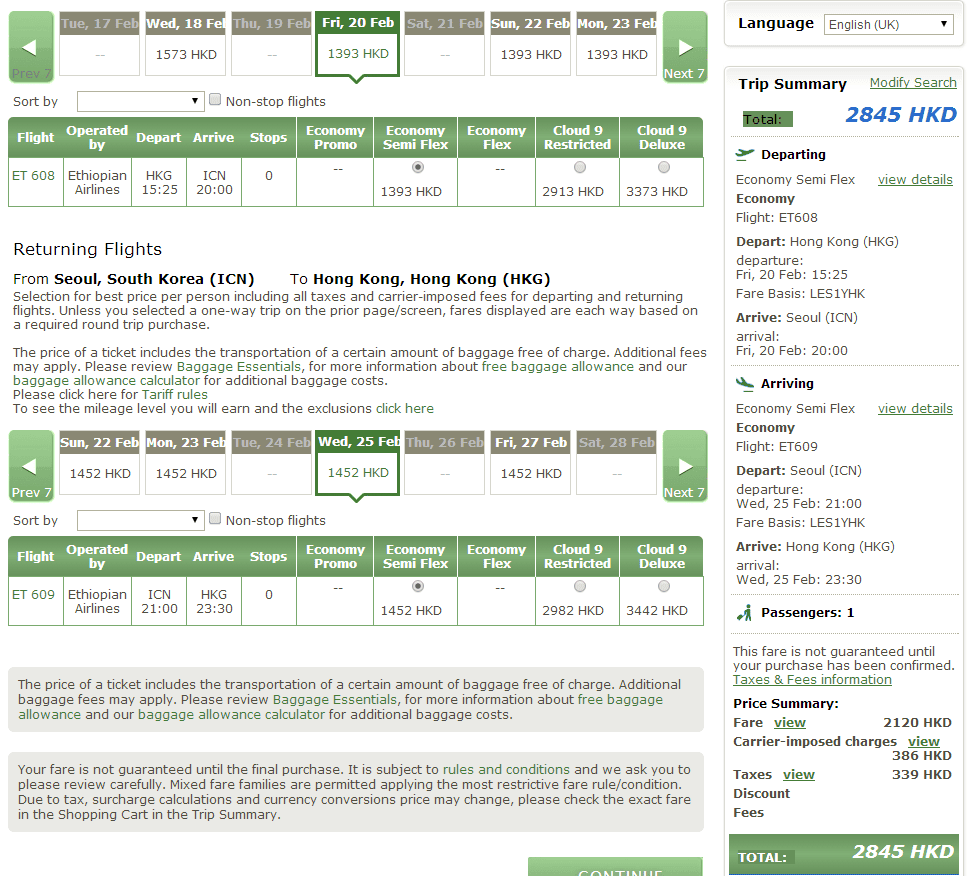This screenshot has width=968, height=876.
Task: Click Next 7 arrow for returning dates
Action: click(685, 466)
